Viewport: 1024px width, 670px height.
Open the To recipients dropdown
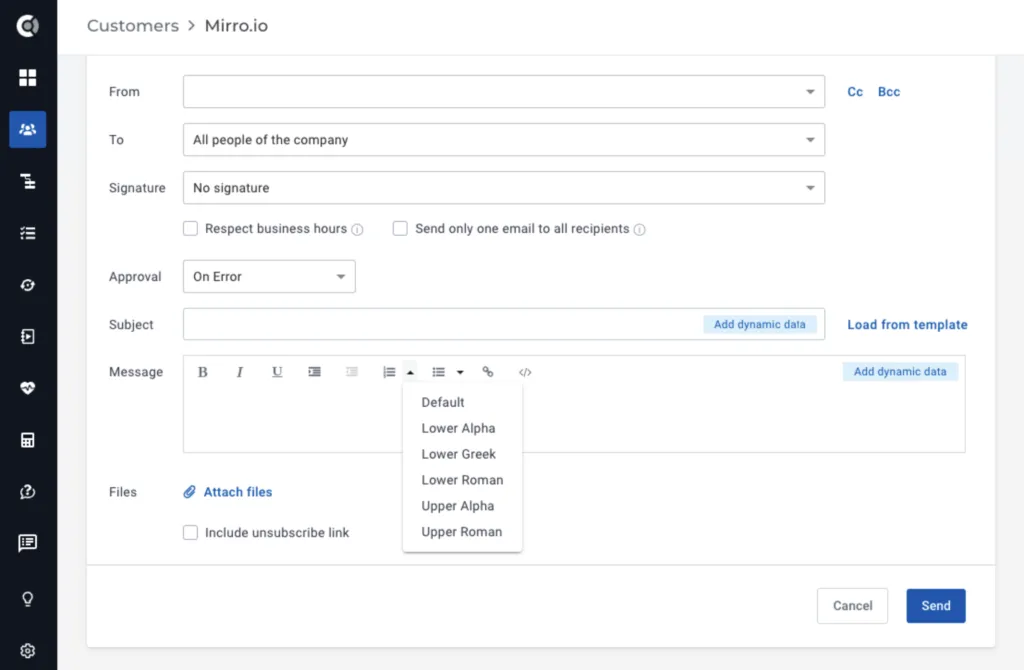(504, 140)
